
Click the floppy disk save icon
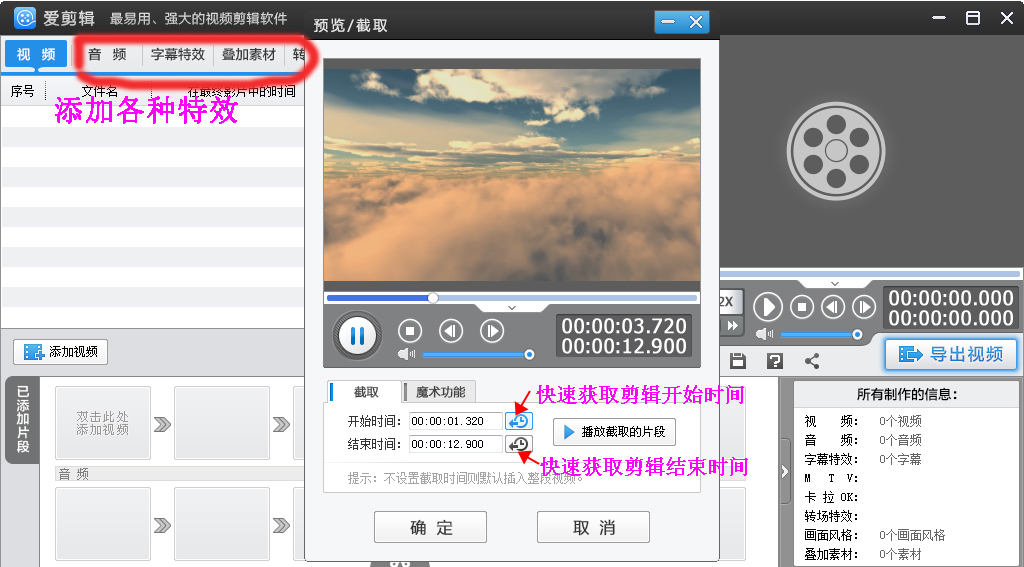tap(738, 361)
